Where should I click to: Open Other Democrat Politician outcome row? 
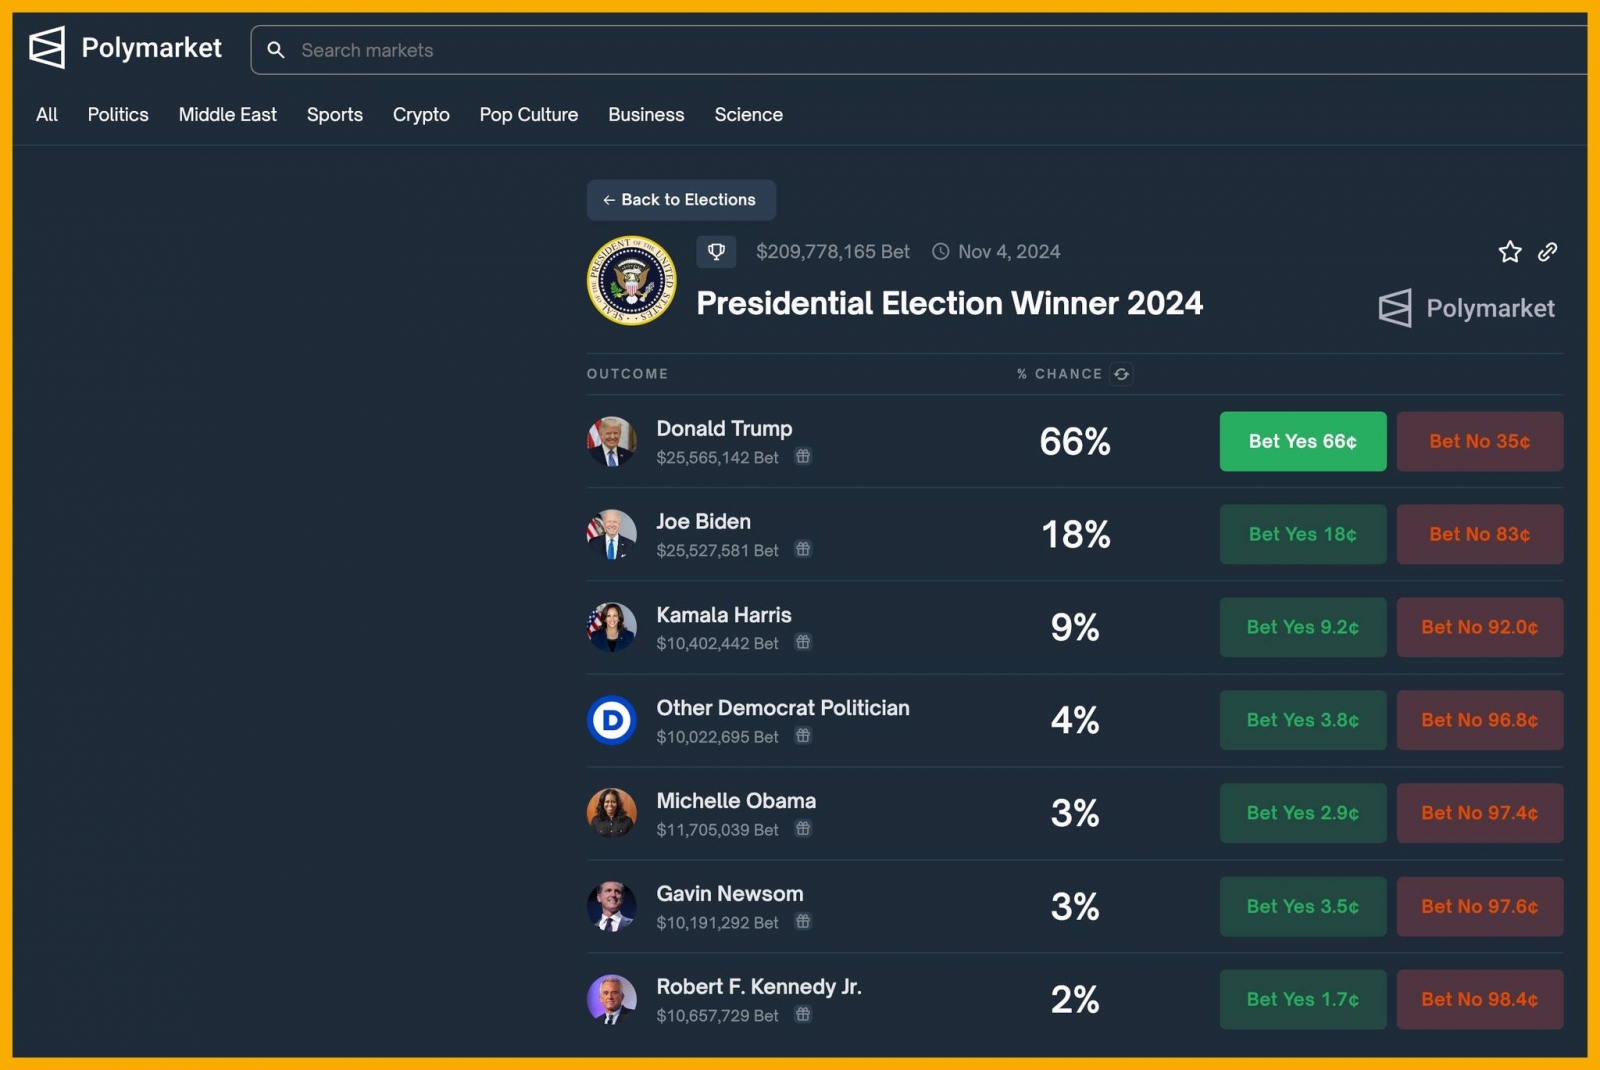(782, 709)
